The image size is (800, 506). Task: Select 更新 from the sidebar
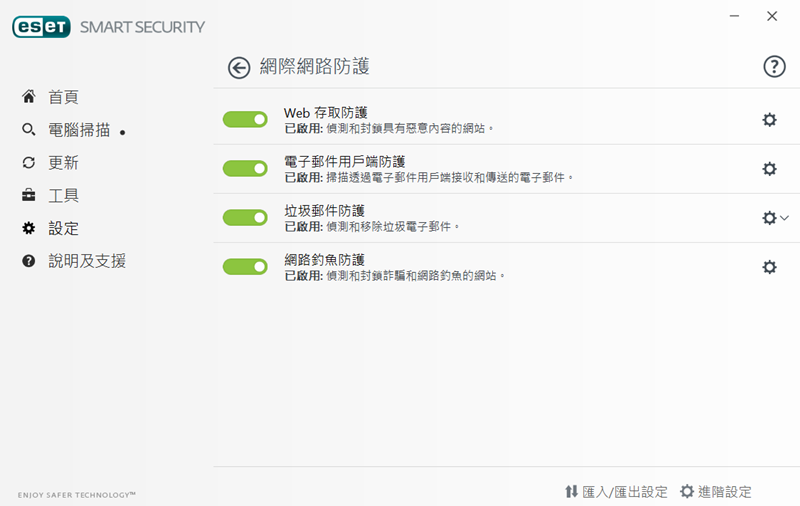63,163
